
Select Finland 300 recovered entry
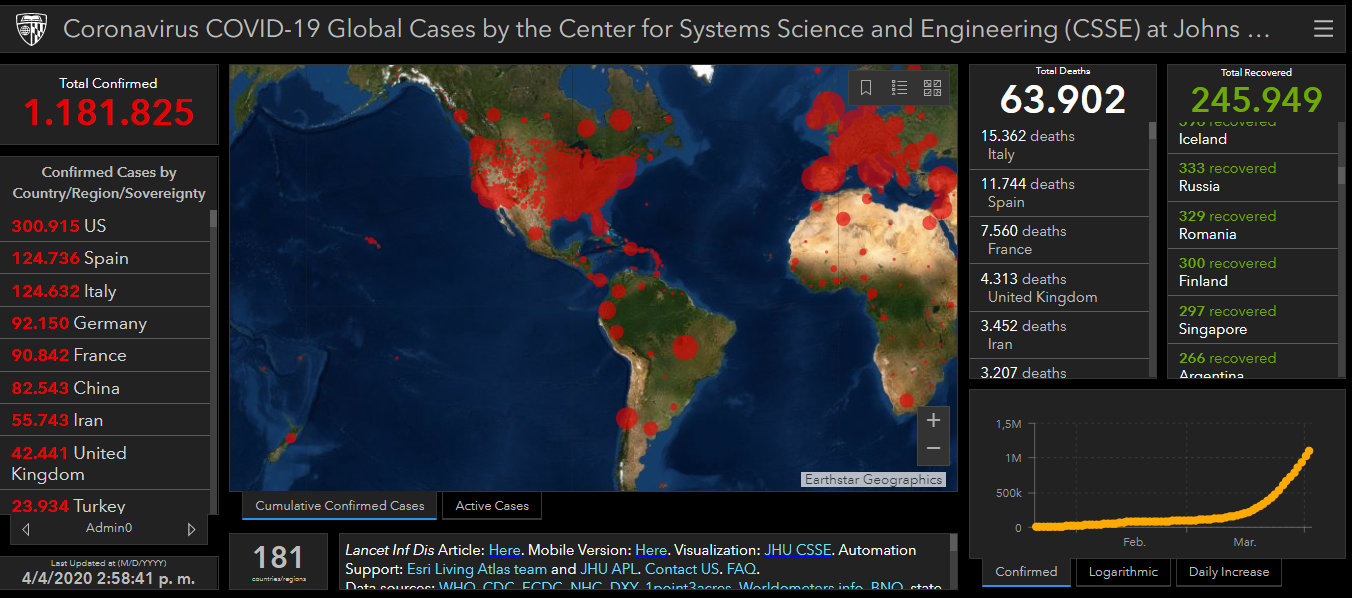tap(1253, 272)
